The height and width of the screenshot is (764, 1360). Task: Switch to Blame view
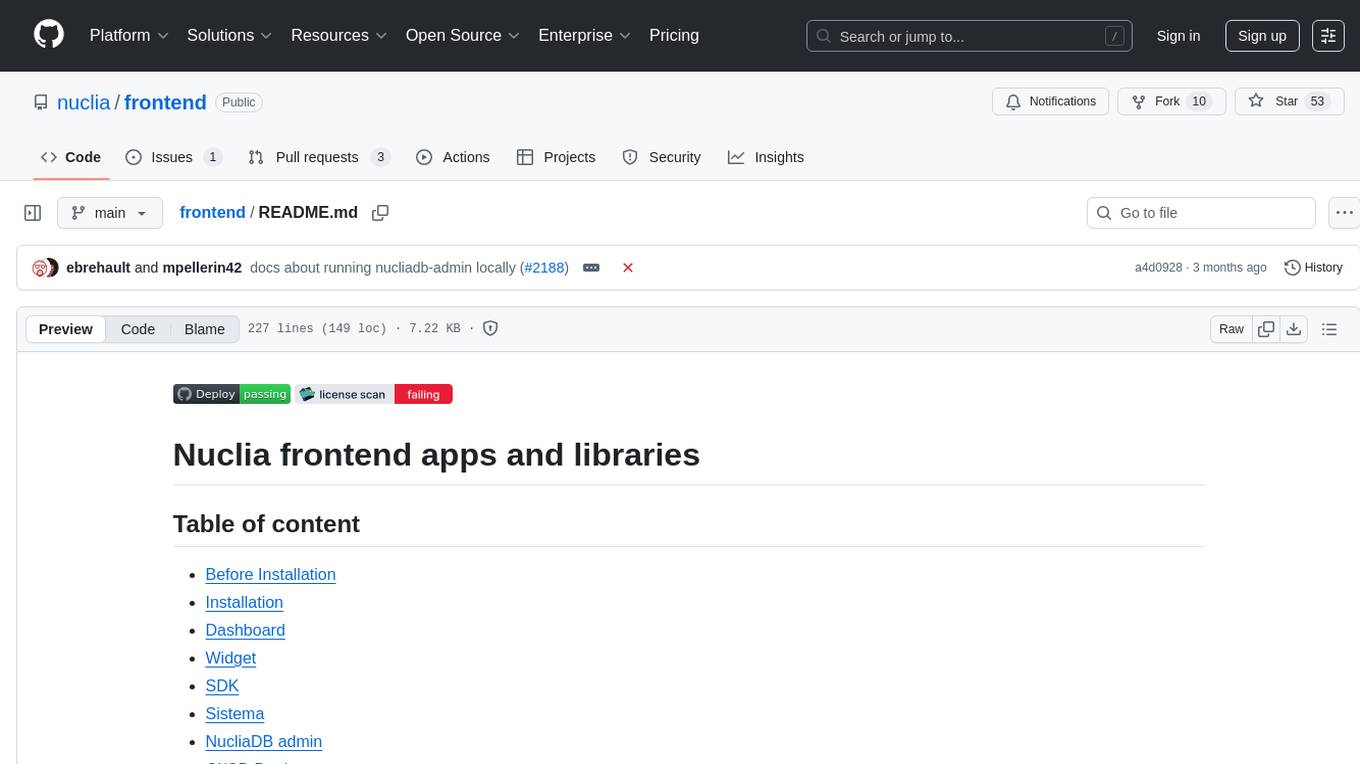(x=204, y=329)
